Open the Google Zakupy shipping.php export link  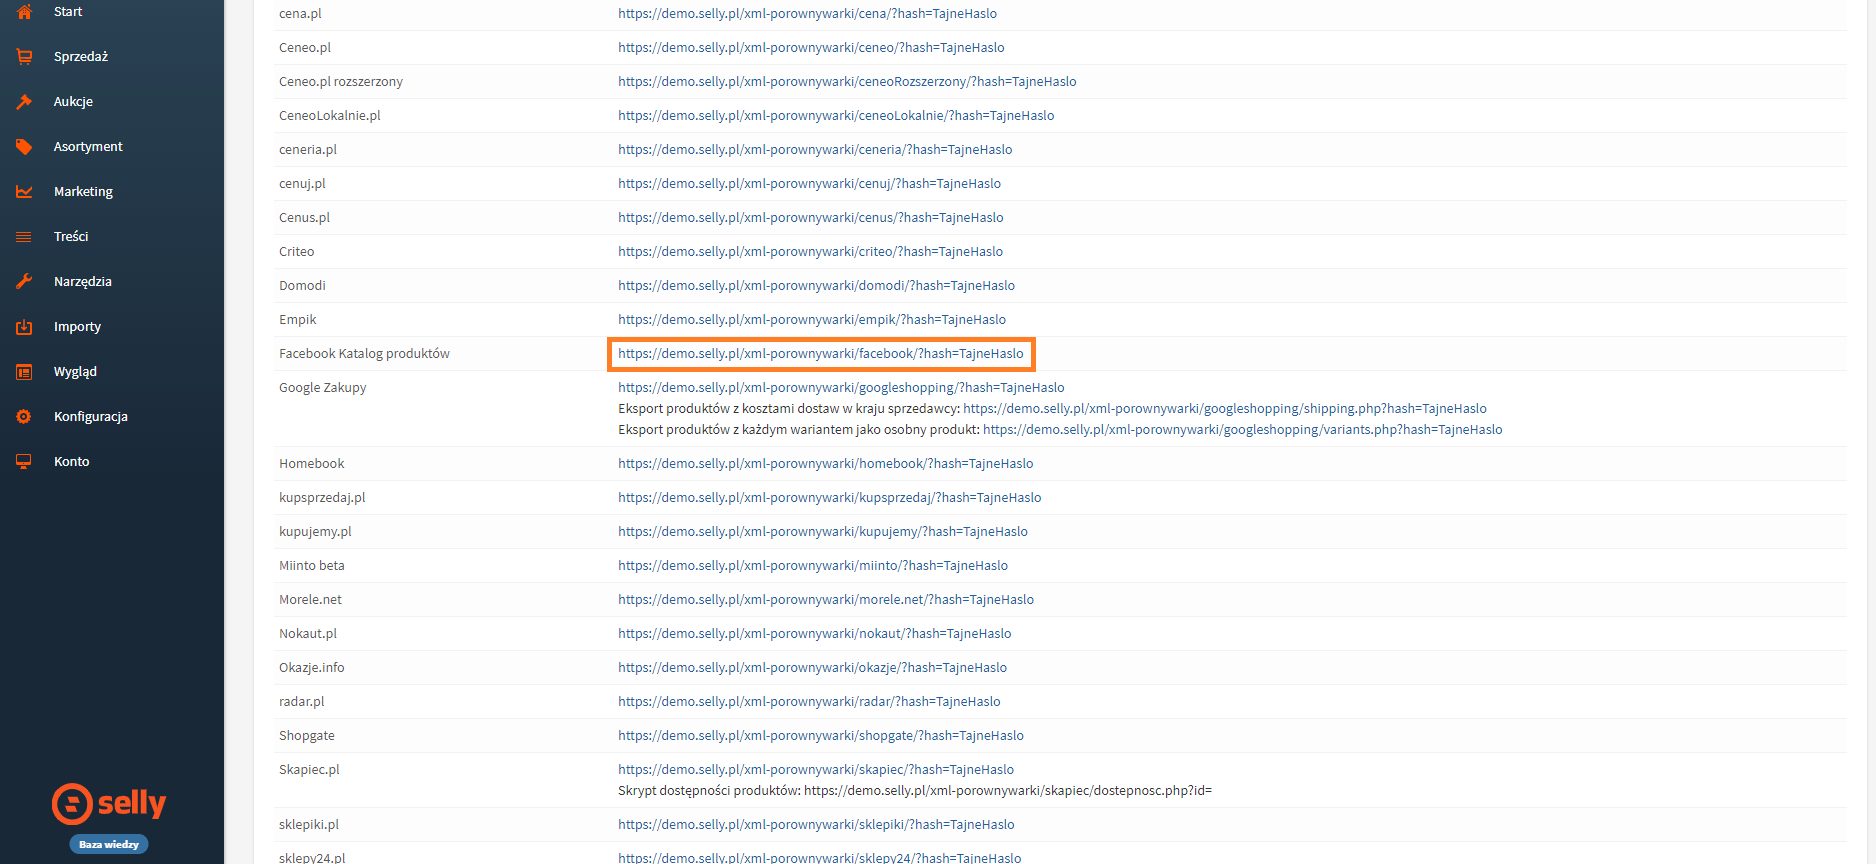click(1224, 409)
